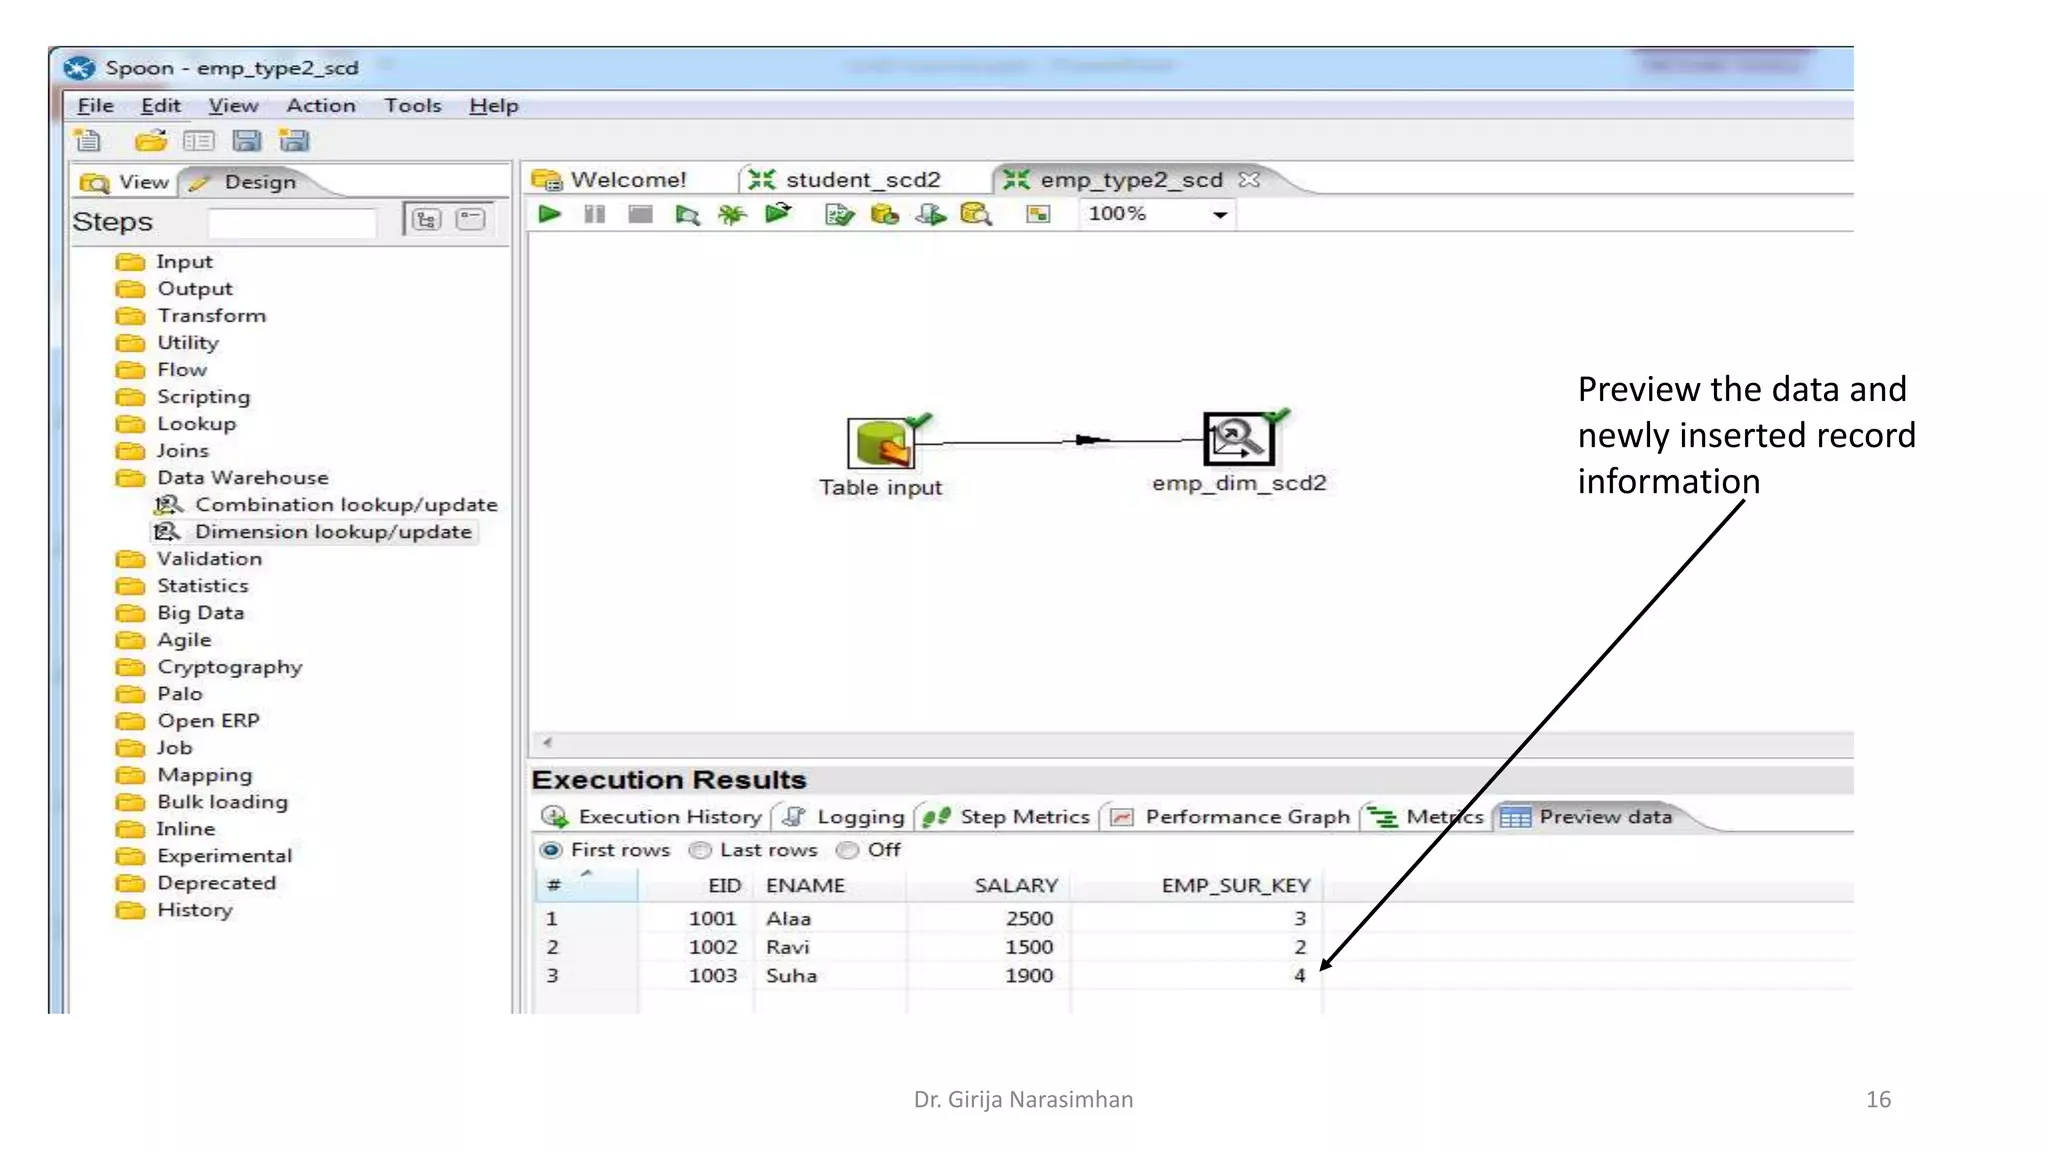The image size is (2048, 1152).
Task: Expand the Input steps folder
Action: 184,262
